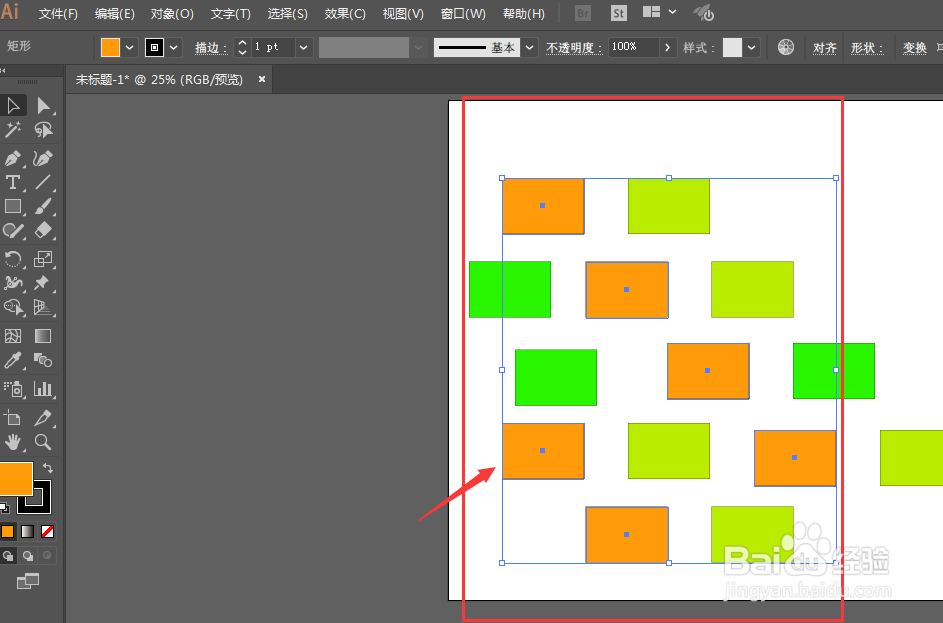This screenshot has height=623, width=943.
Task: Open Adobe Stock via St icon
Action: (618, 13)
